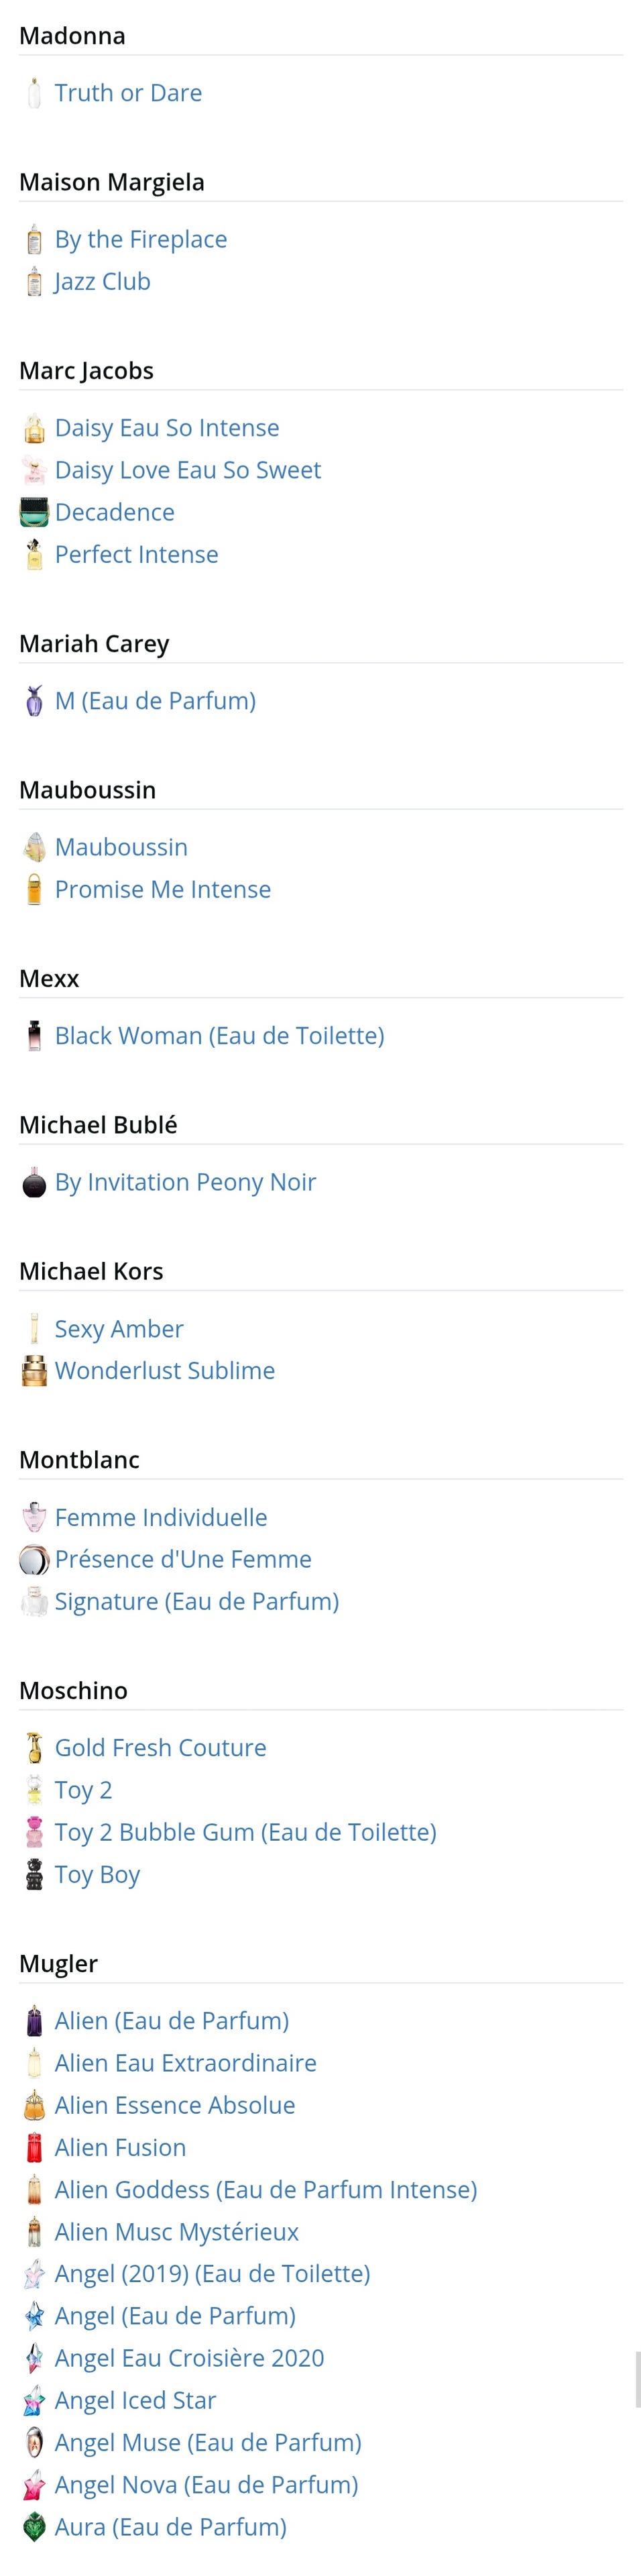Select Sexy Amber by Michael Kors
641x2576 pixels.
click(119, 1329)
